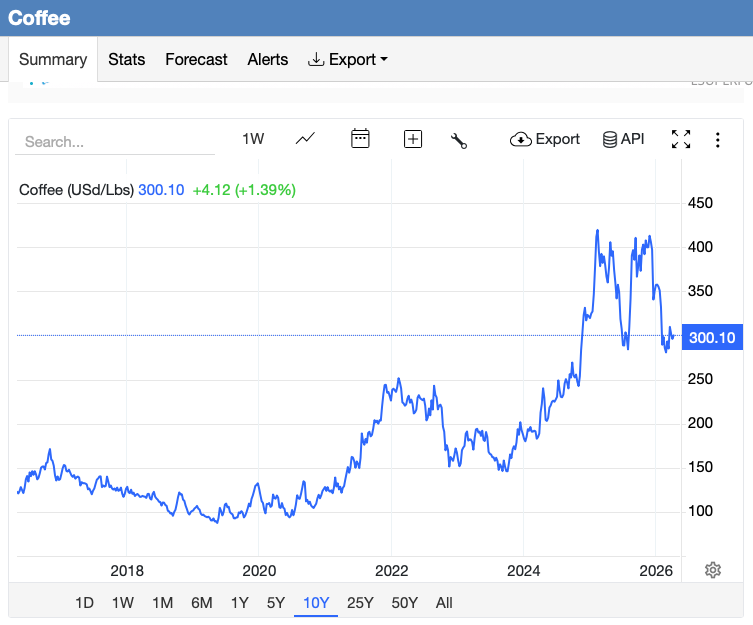Image resolution: width=753 pixels, height=625 pixels.
Task: Click the 350 y-axis label
Action: 700,291
